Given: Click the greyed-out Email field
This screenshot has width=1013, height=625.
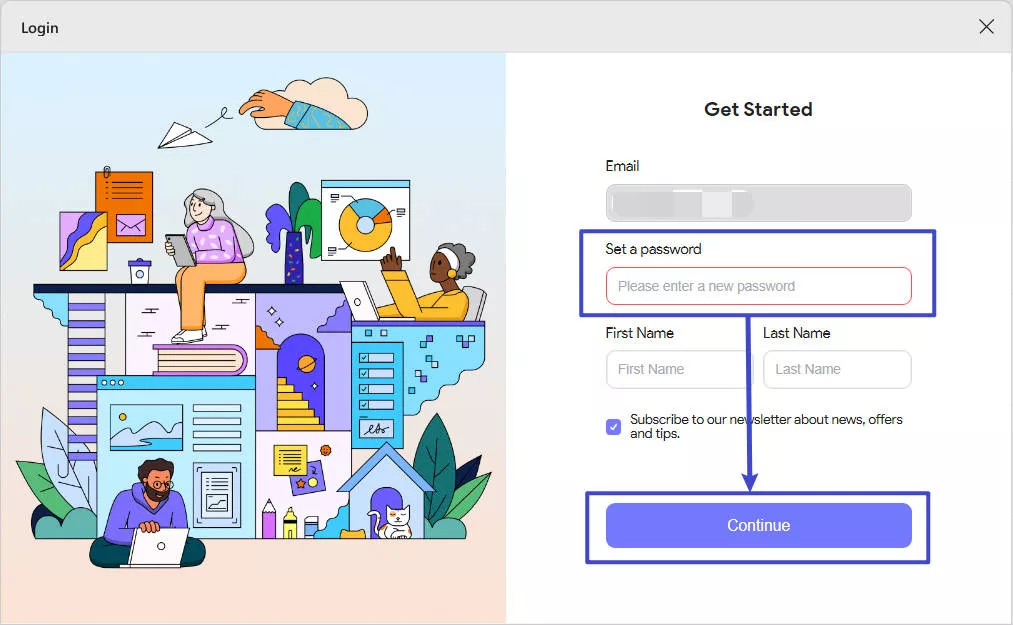Looking at the screenshot, I should 758,203.
